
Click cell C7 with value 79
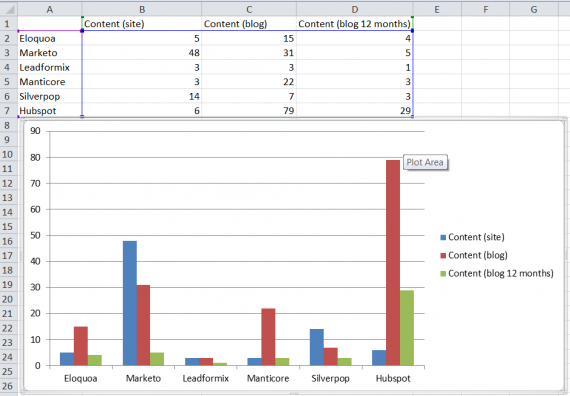click(249, 111)
